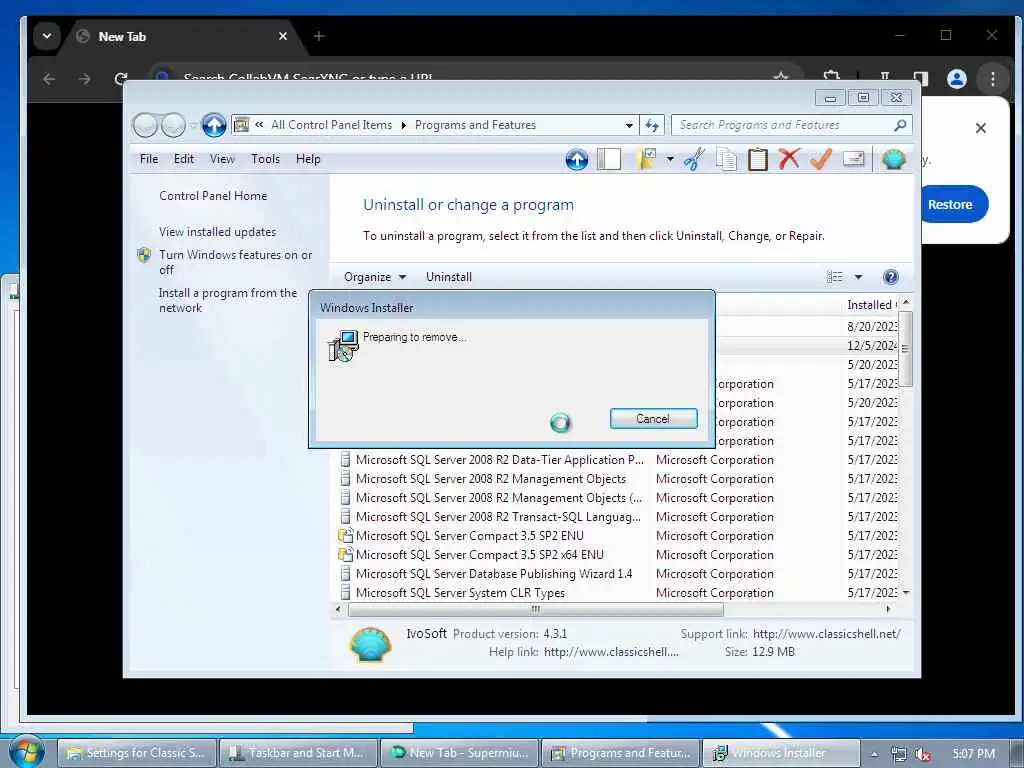The height and width of the screenshot is (768, 1024).
Task: Click the change view icon
Action: 835,277
